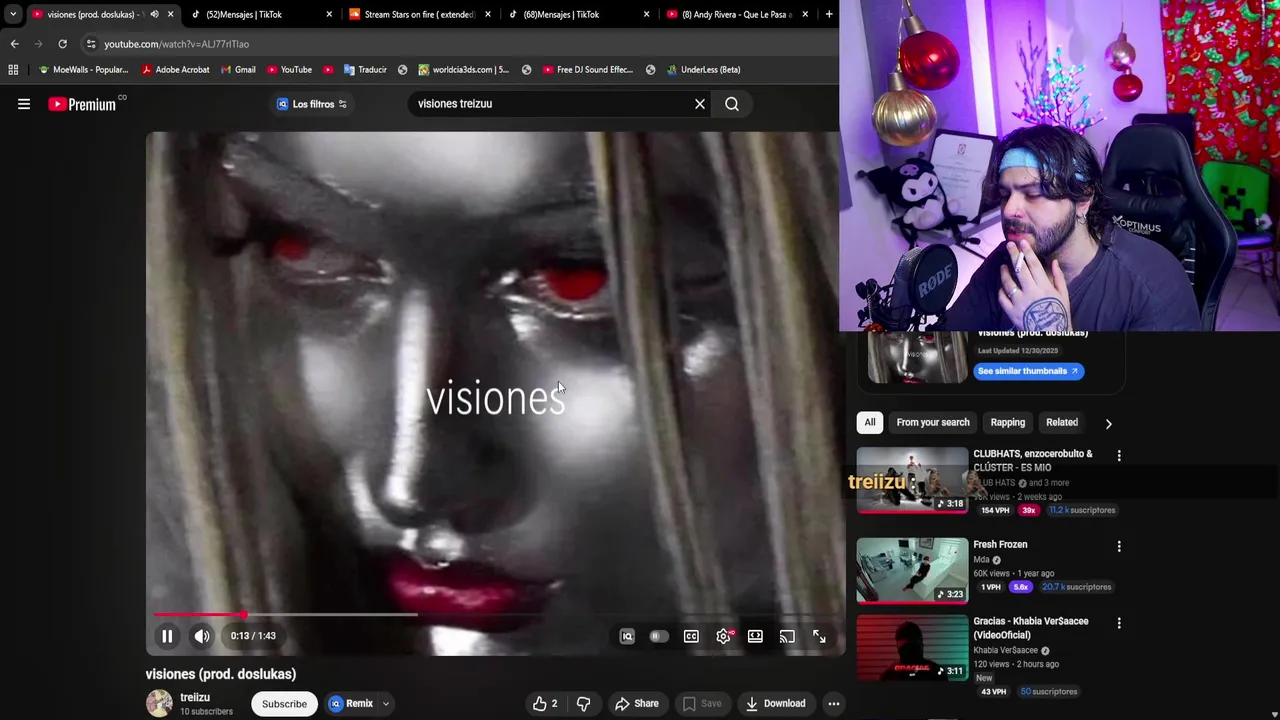Like the video (2 likes)
The image size is (1280, 720).
(545, 704)
